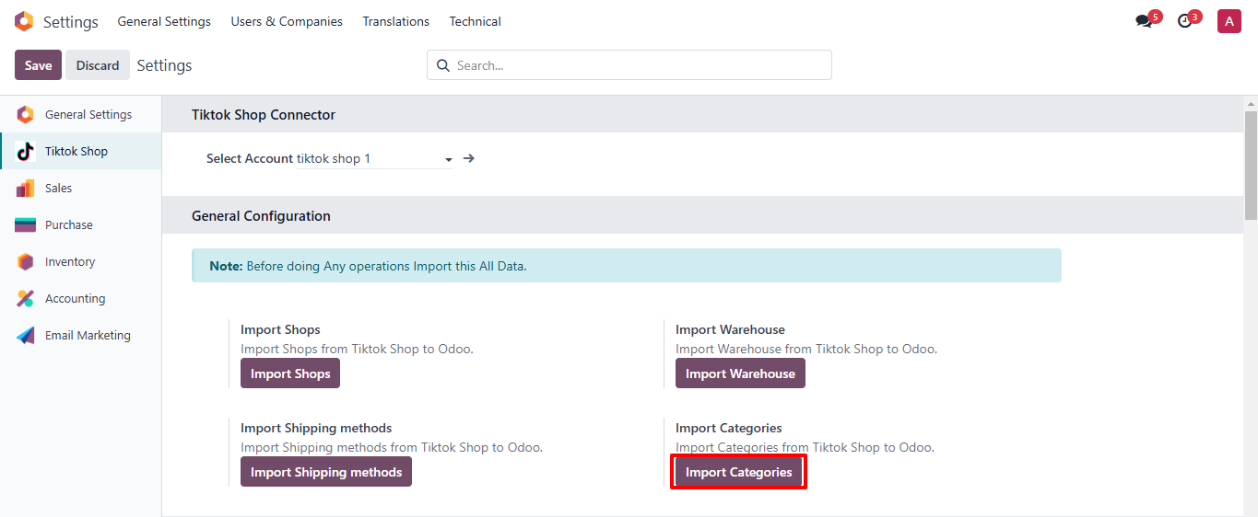The width and height of the screenshot is (1258, 517).
Task: Open the Tiktok Shop sidebar icon
Action: (x=26, y=151)
